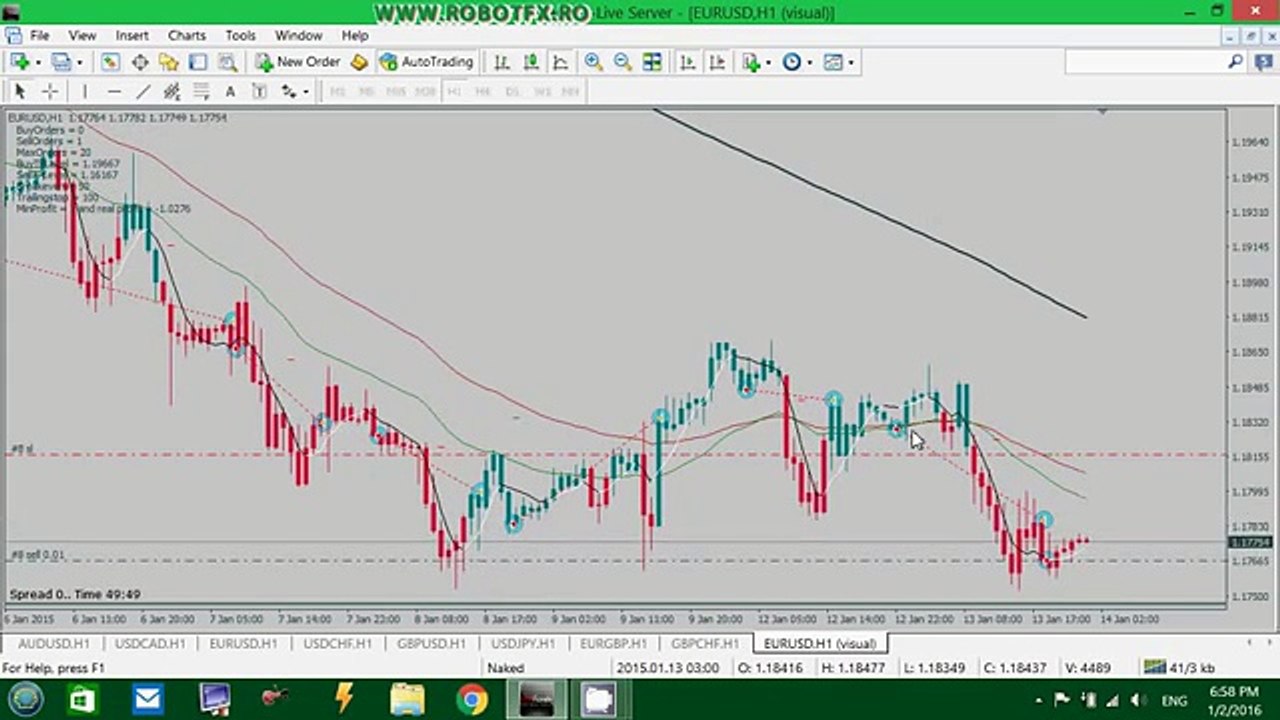Screen dimensions: 1280x720
Task: Switch chart to Line Chart
Action: click(x=560, y=62)
